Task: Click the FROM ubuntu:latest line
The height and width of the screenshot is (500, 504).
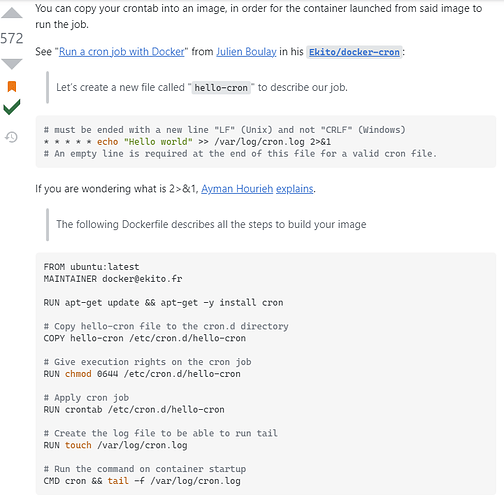Action: tap(91, 267)
